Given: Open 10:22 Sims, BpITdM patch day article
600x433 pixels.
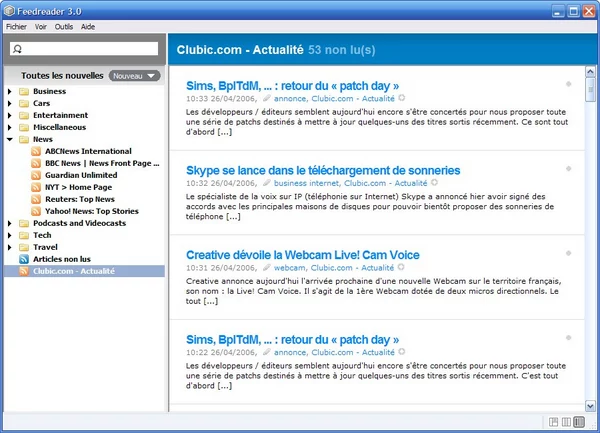Looking at the screenshot, I should [x=292, y=340].
